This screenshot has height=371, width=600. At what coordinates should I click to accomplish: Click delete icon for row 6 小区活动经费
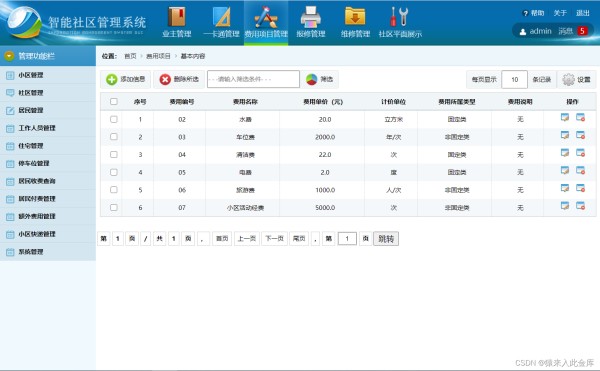(x=580, y=206)
